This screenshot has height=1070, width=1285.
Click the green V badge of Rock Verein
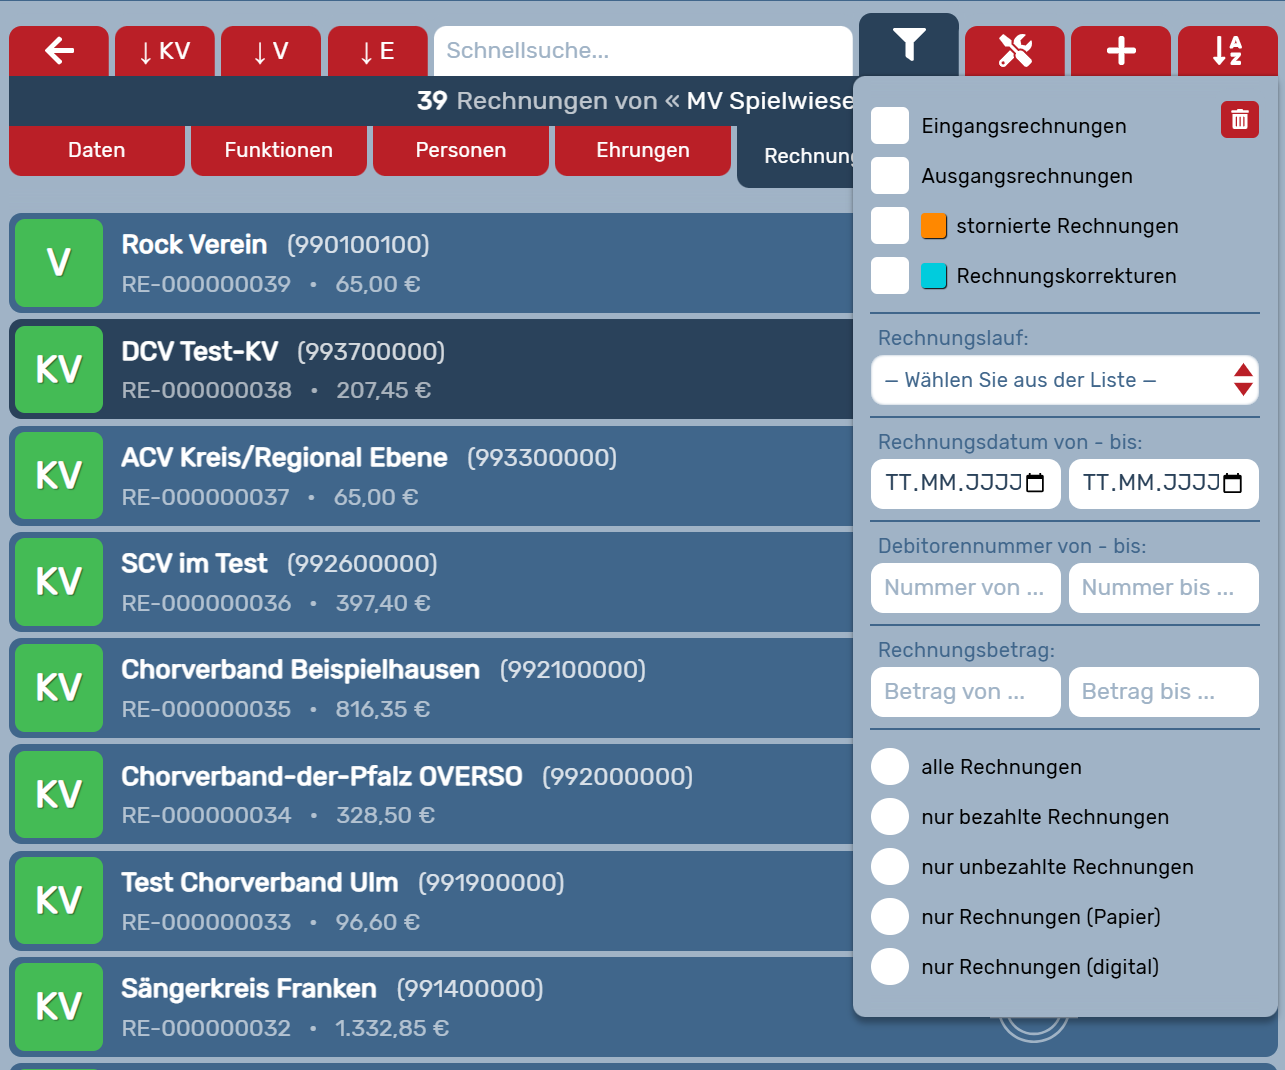click(59, 263)
